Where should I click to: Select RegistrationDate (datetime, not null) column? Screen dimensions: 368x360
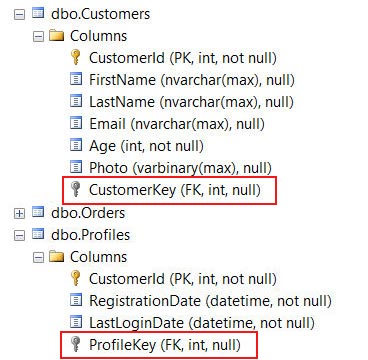[210, 301]
